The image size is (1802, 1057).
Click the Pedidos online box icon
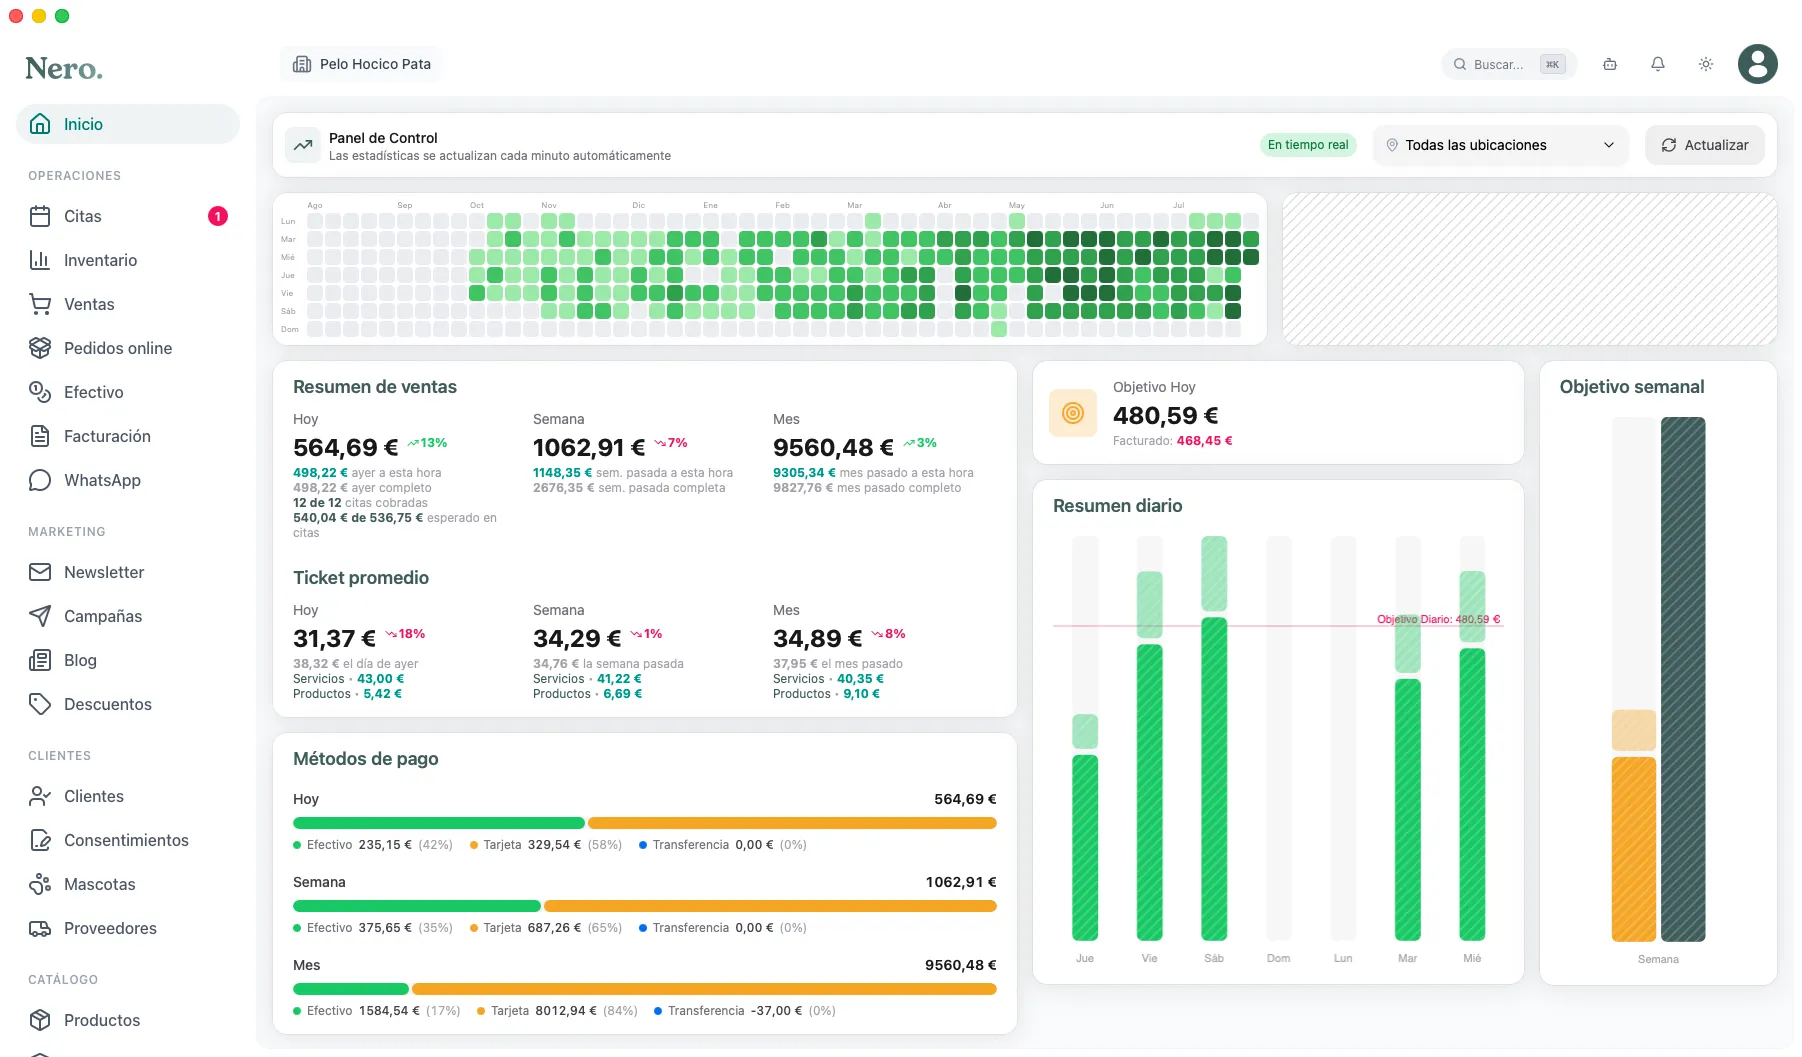click(x=40, y=348)
